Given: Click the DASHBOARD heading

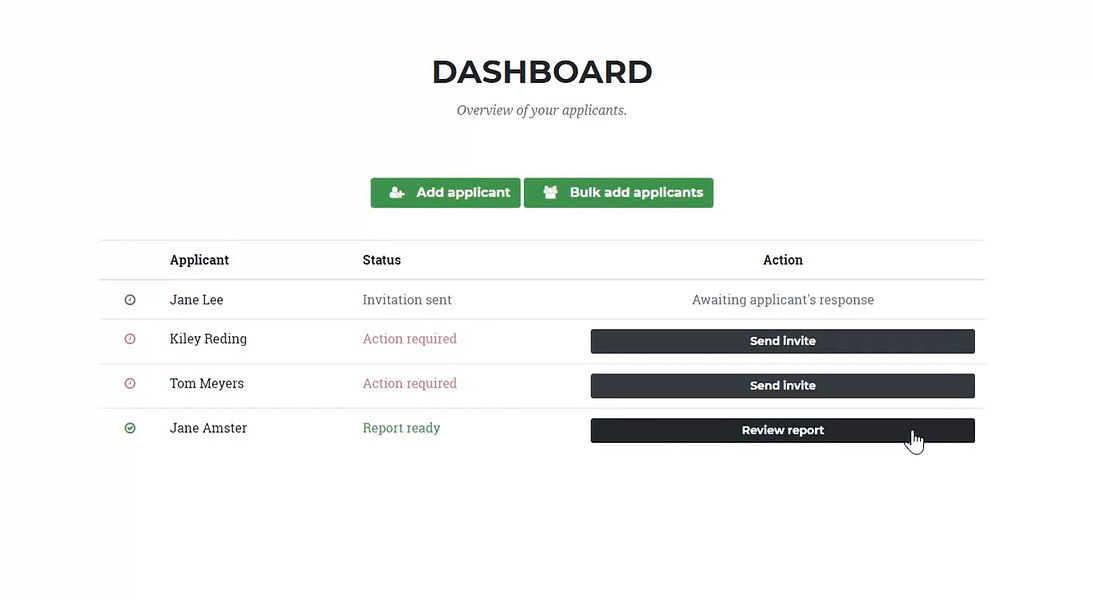Looking at the screenshot, I should pos(542,72).
